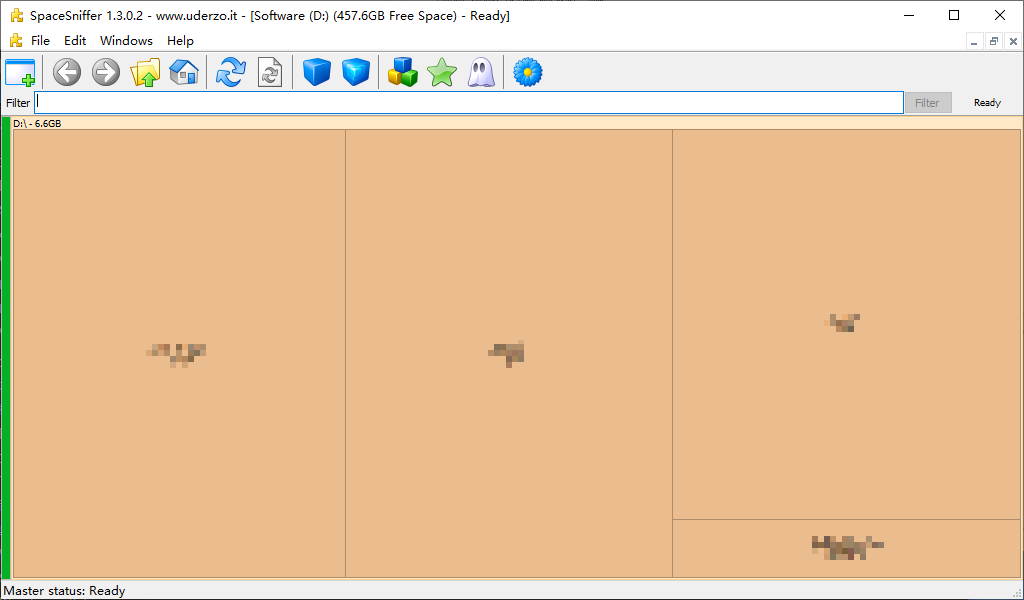The height and width of the screenshot is (600, 1024).
Task: Go forward with the right arrow
Action: [106, 72]
